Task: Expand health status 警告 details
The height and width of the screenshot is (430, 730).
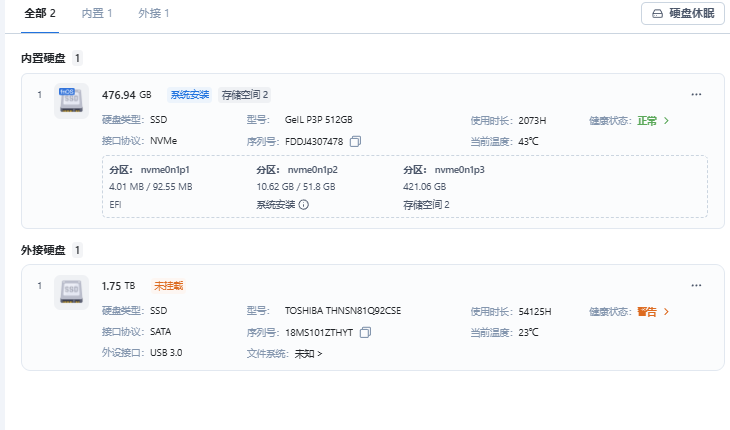Action: coord(667,312)
